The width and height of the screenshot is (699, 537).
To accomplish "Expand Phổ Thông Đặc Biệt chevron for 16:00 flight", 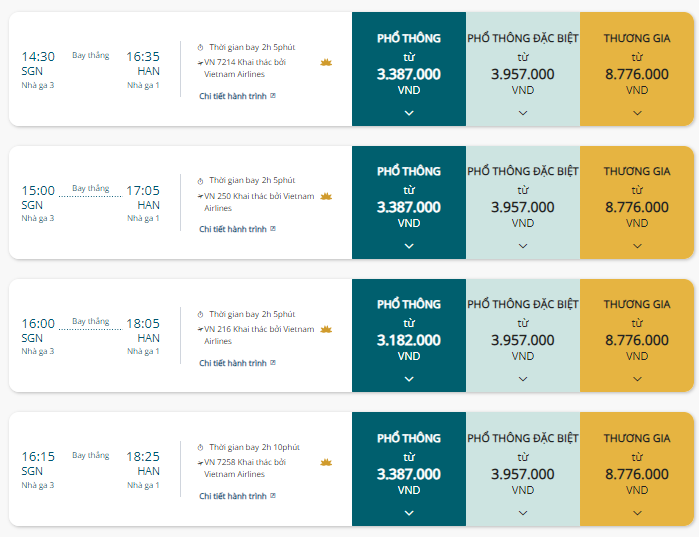I will coord(523,379).
